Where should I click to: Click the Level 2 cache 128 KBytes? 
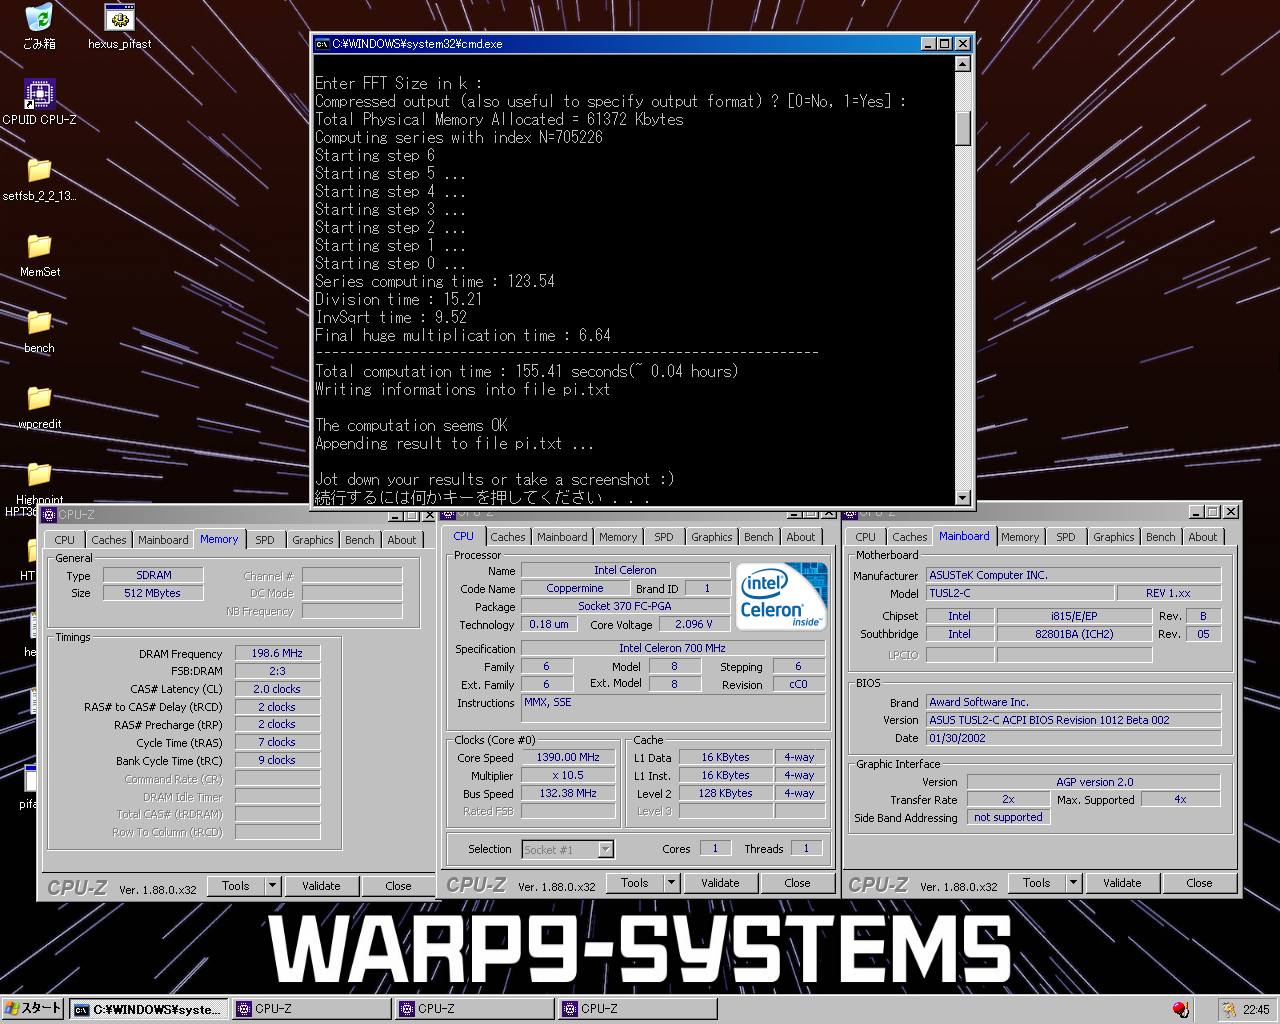725,793
